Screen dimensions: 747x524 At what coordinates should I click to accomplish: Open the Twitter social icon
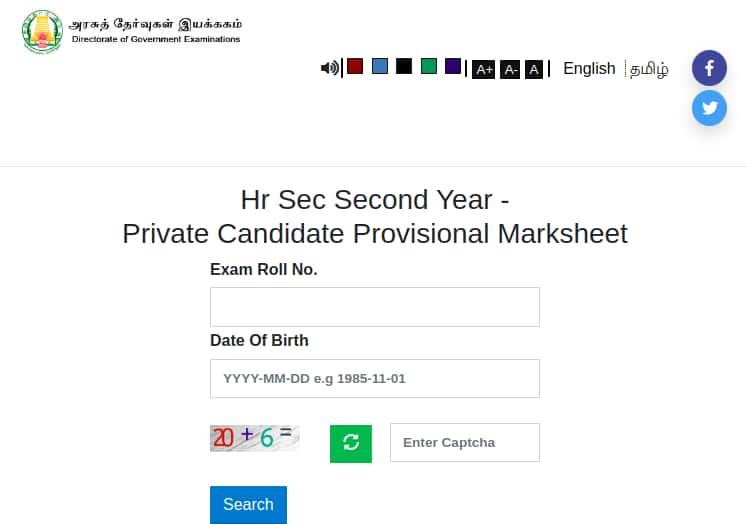point(709,107)
